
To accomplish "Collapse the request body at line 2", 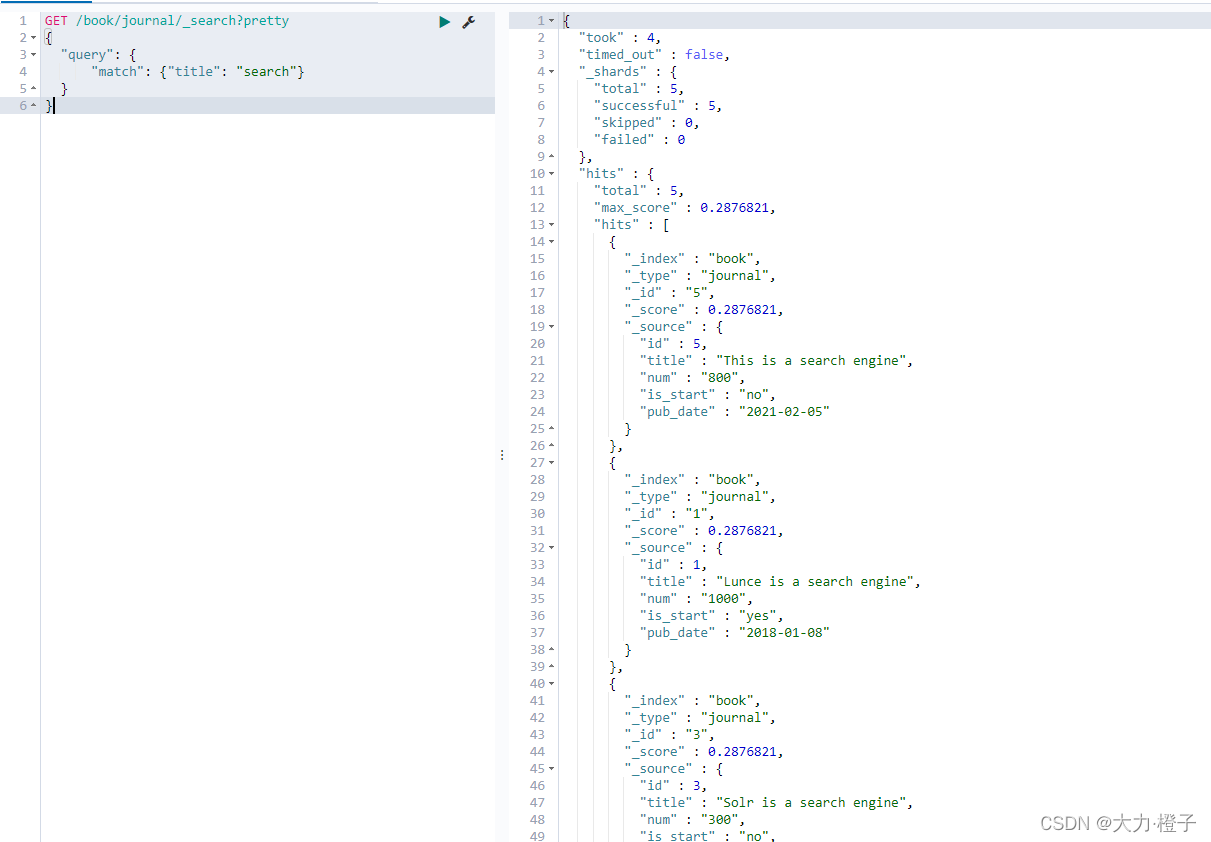I will (34, 37).
